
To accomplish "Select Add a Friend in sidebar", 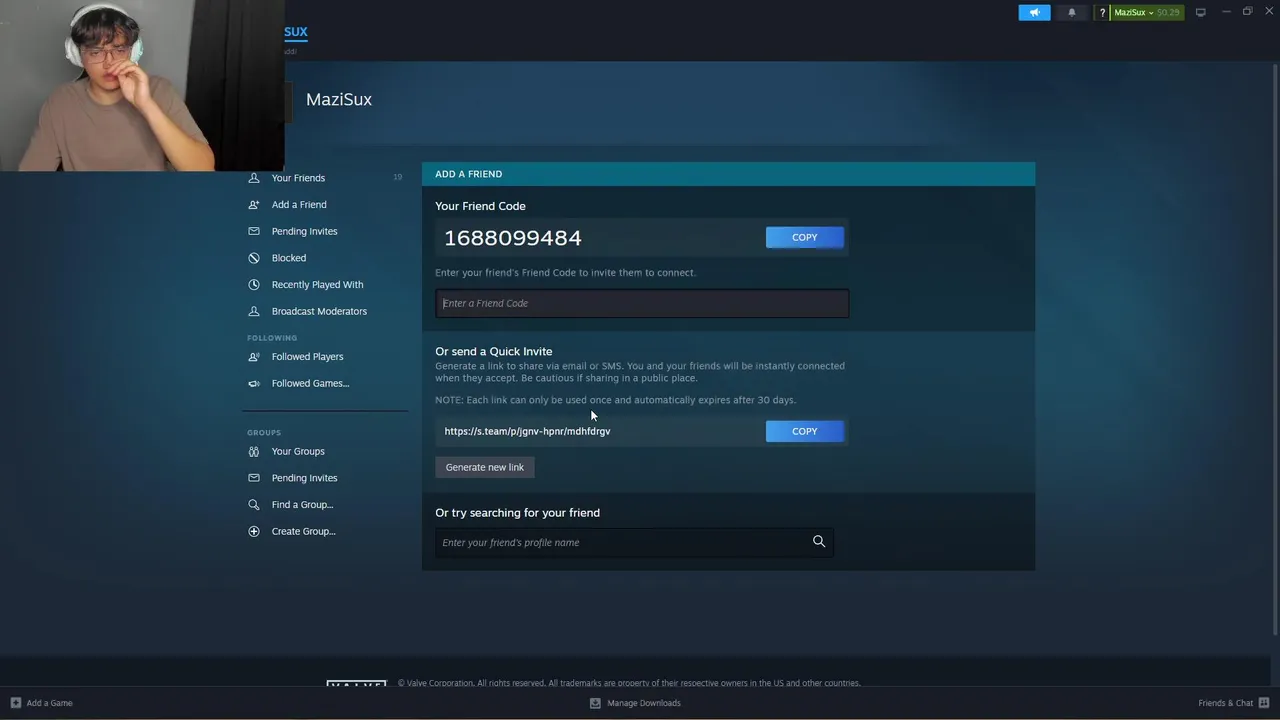I will [x=299, y=204].
